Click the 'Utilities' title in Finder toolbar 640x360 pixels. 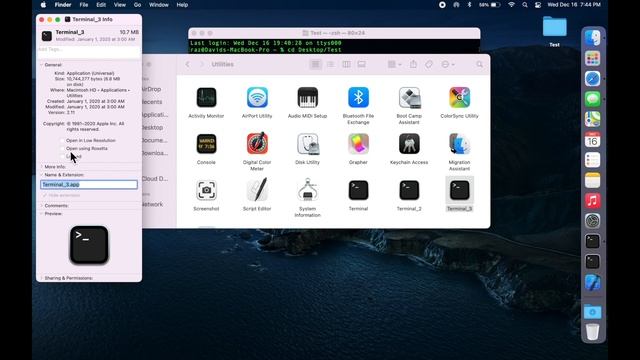pos(222,64)
